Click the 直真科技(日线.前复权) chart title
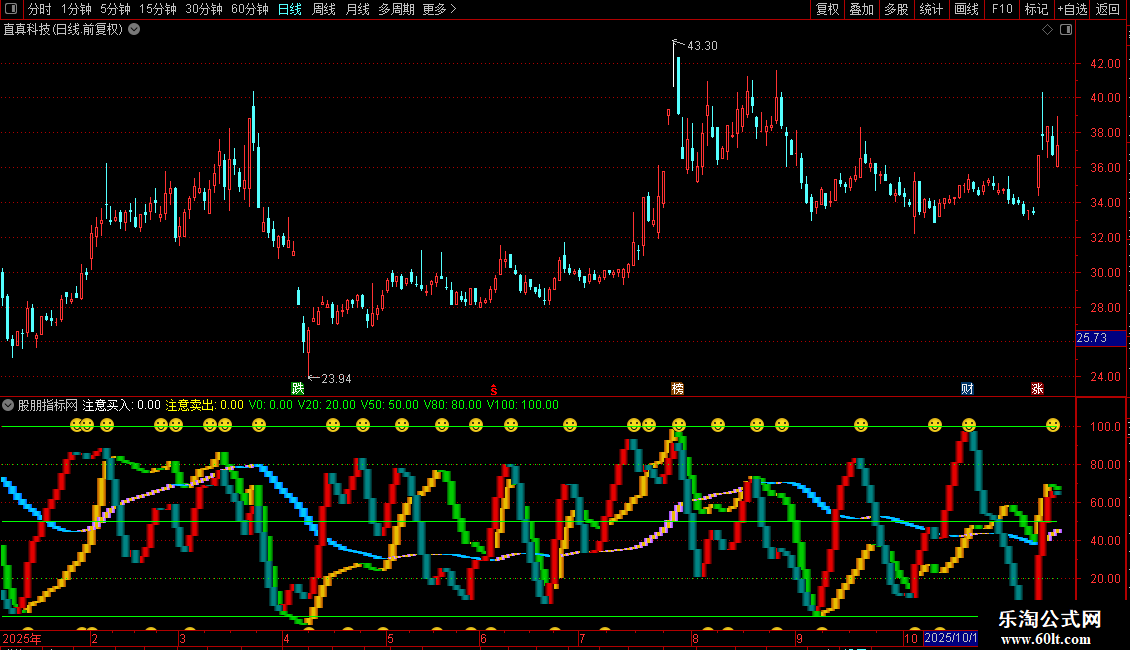Image resolution: width=1130 pixels, height=650 pixels. (x=63, y=29)
